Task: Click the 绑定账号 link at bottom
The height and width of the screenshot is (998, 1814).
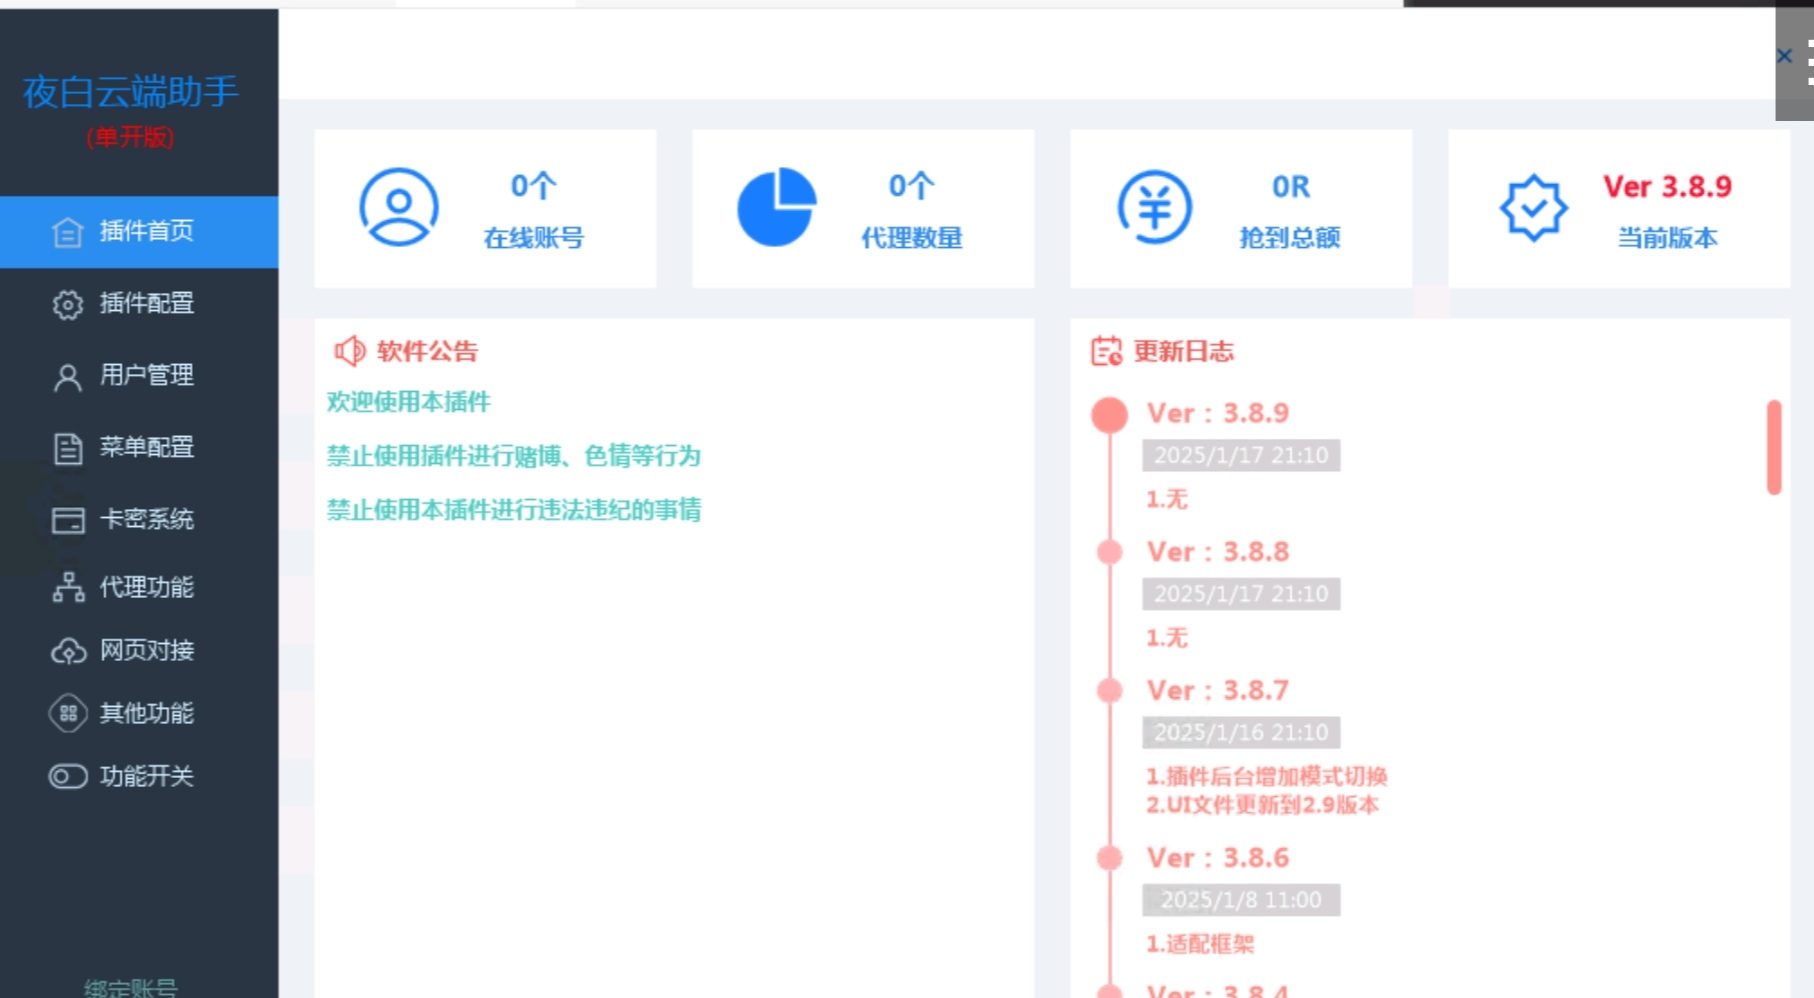Action: (130, 988)
